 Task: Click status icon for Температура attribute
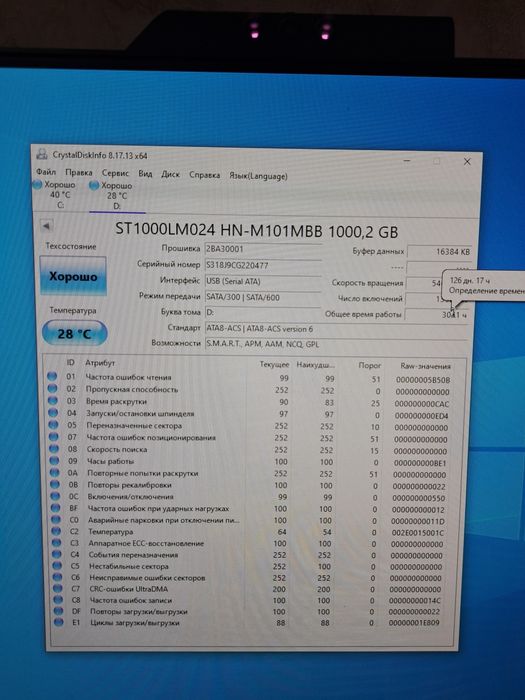pyautogui.click(x=56, y=531)
